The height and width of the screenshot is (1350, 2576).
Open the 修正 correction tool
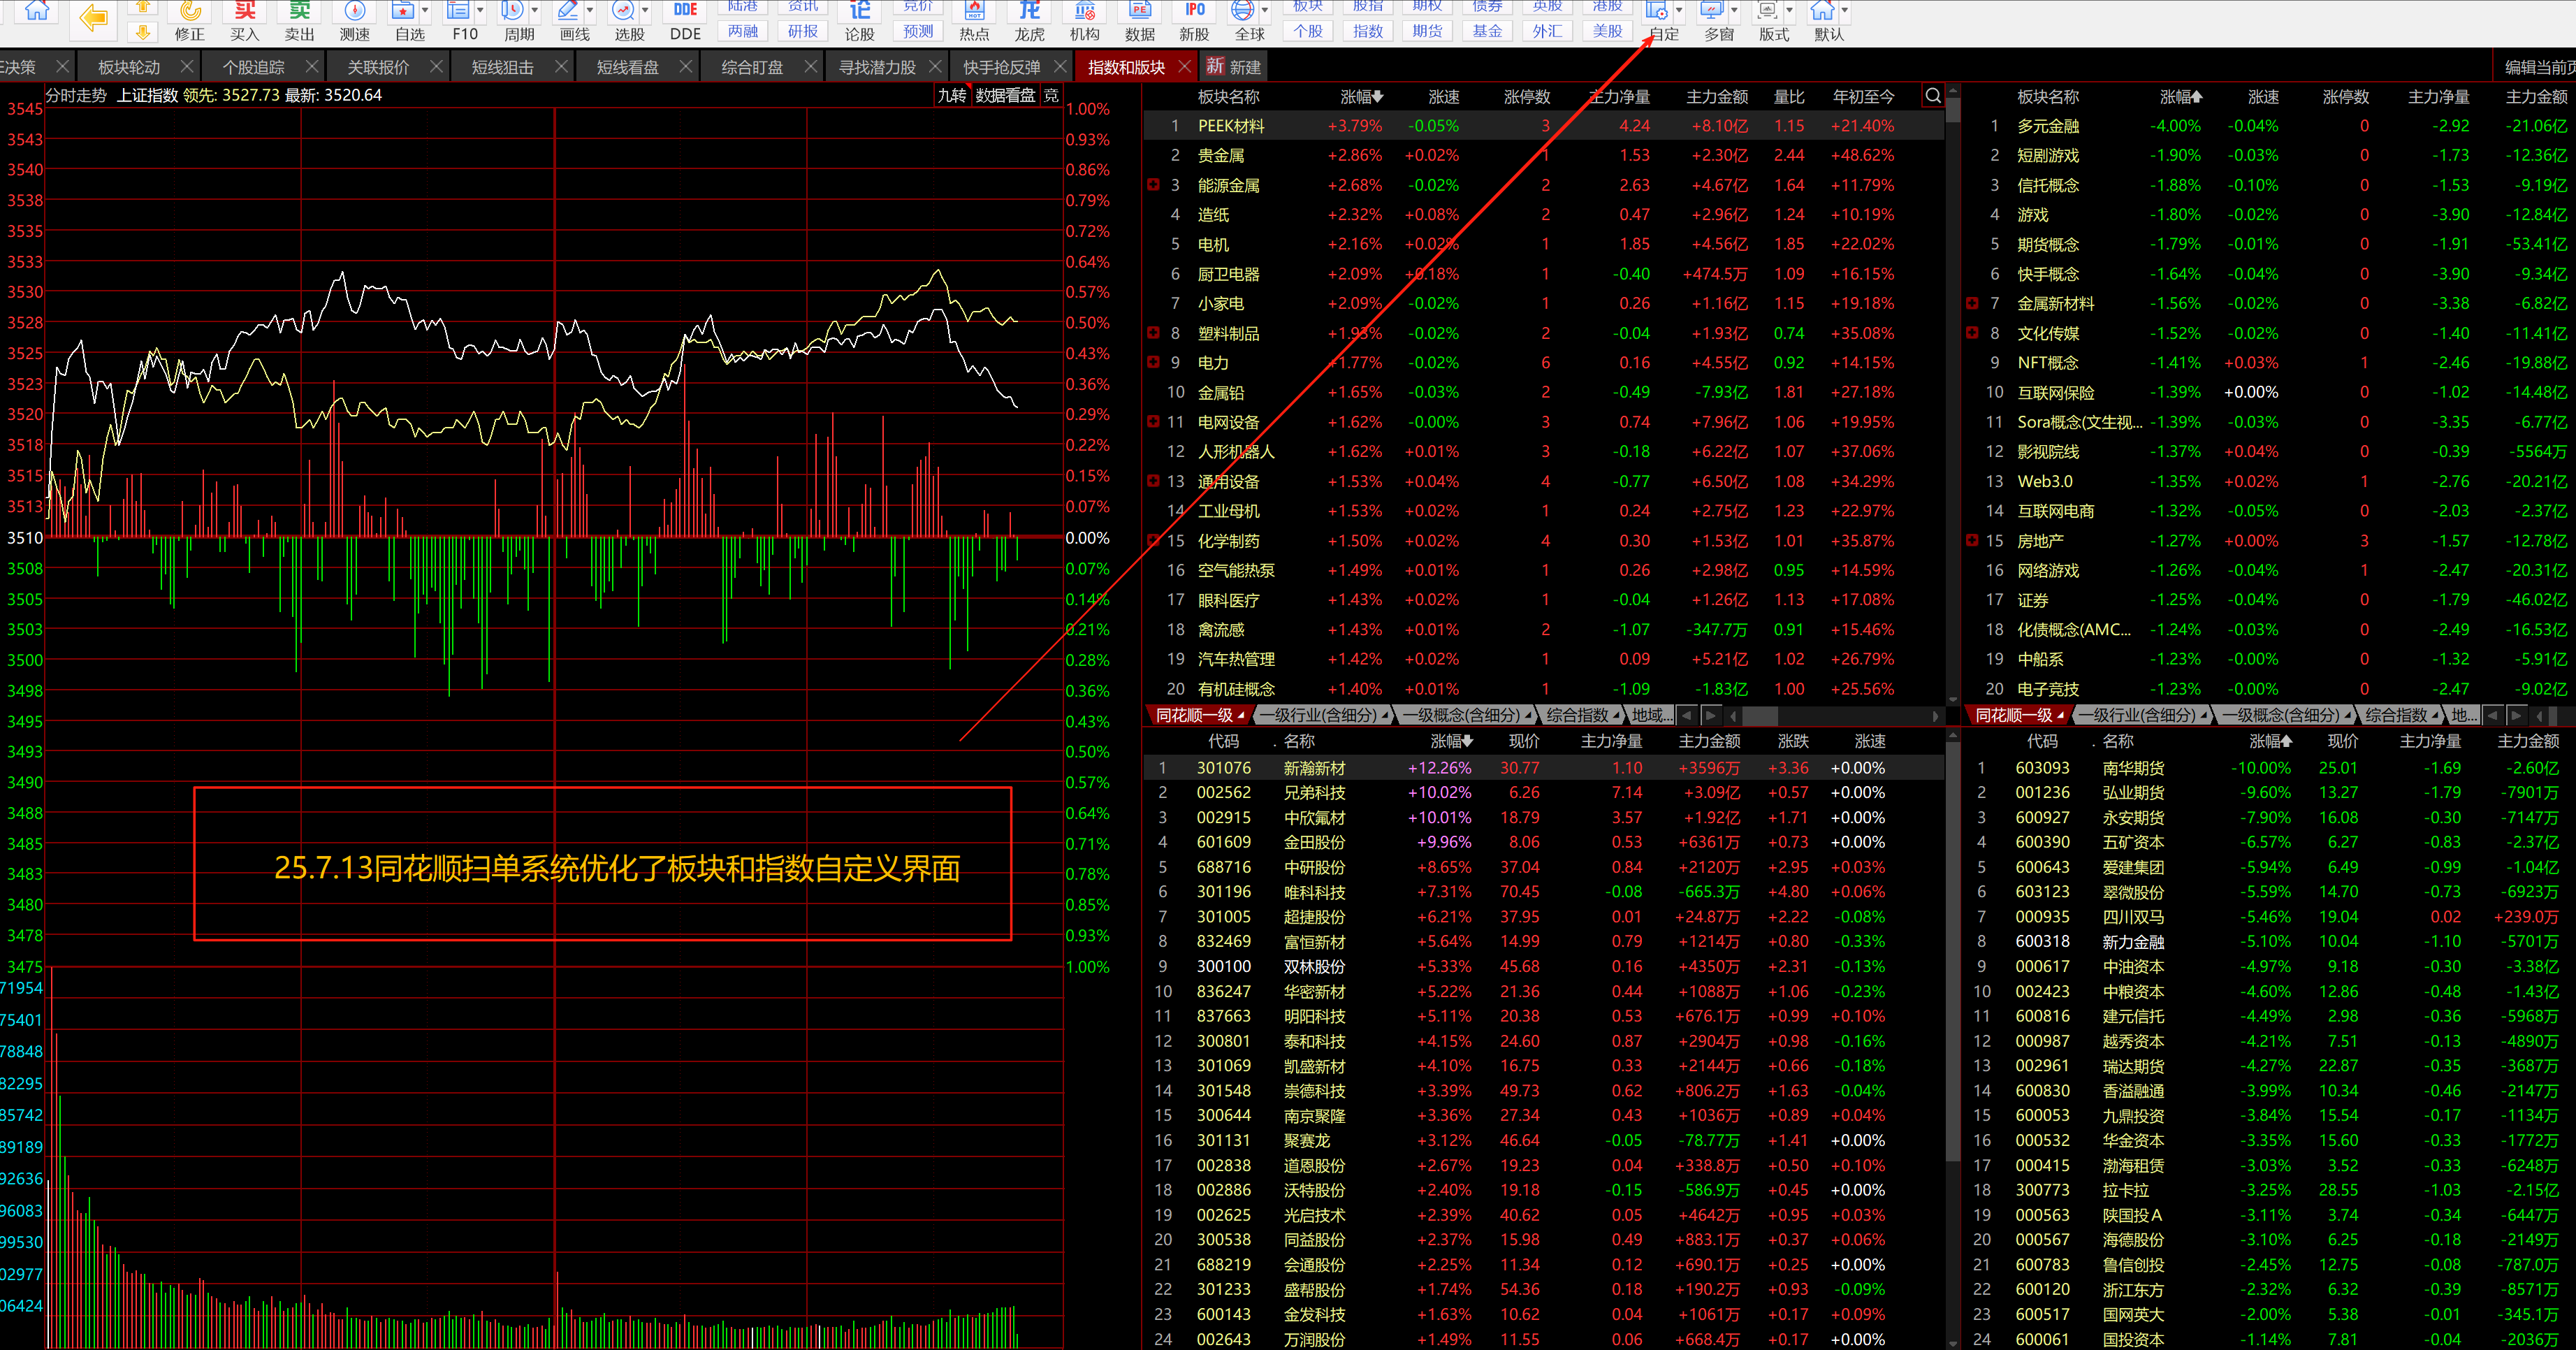[189, 21]
